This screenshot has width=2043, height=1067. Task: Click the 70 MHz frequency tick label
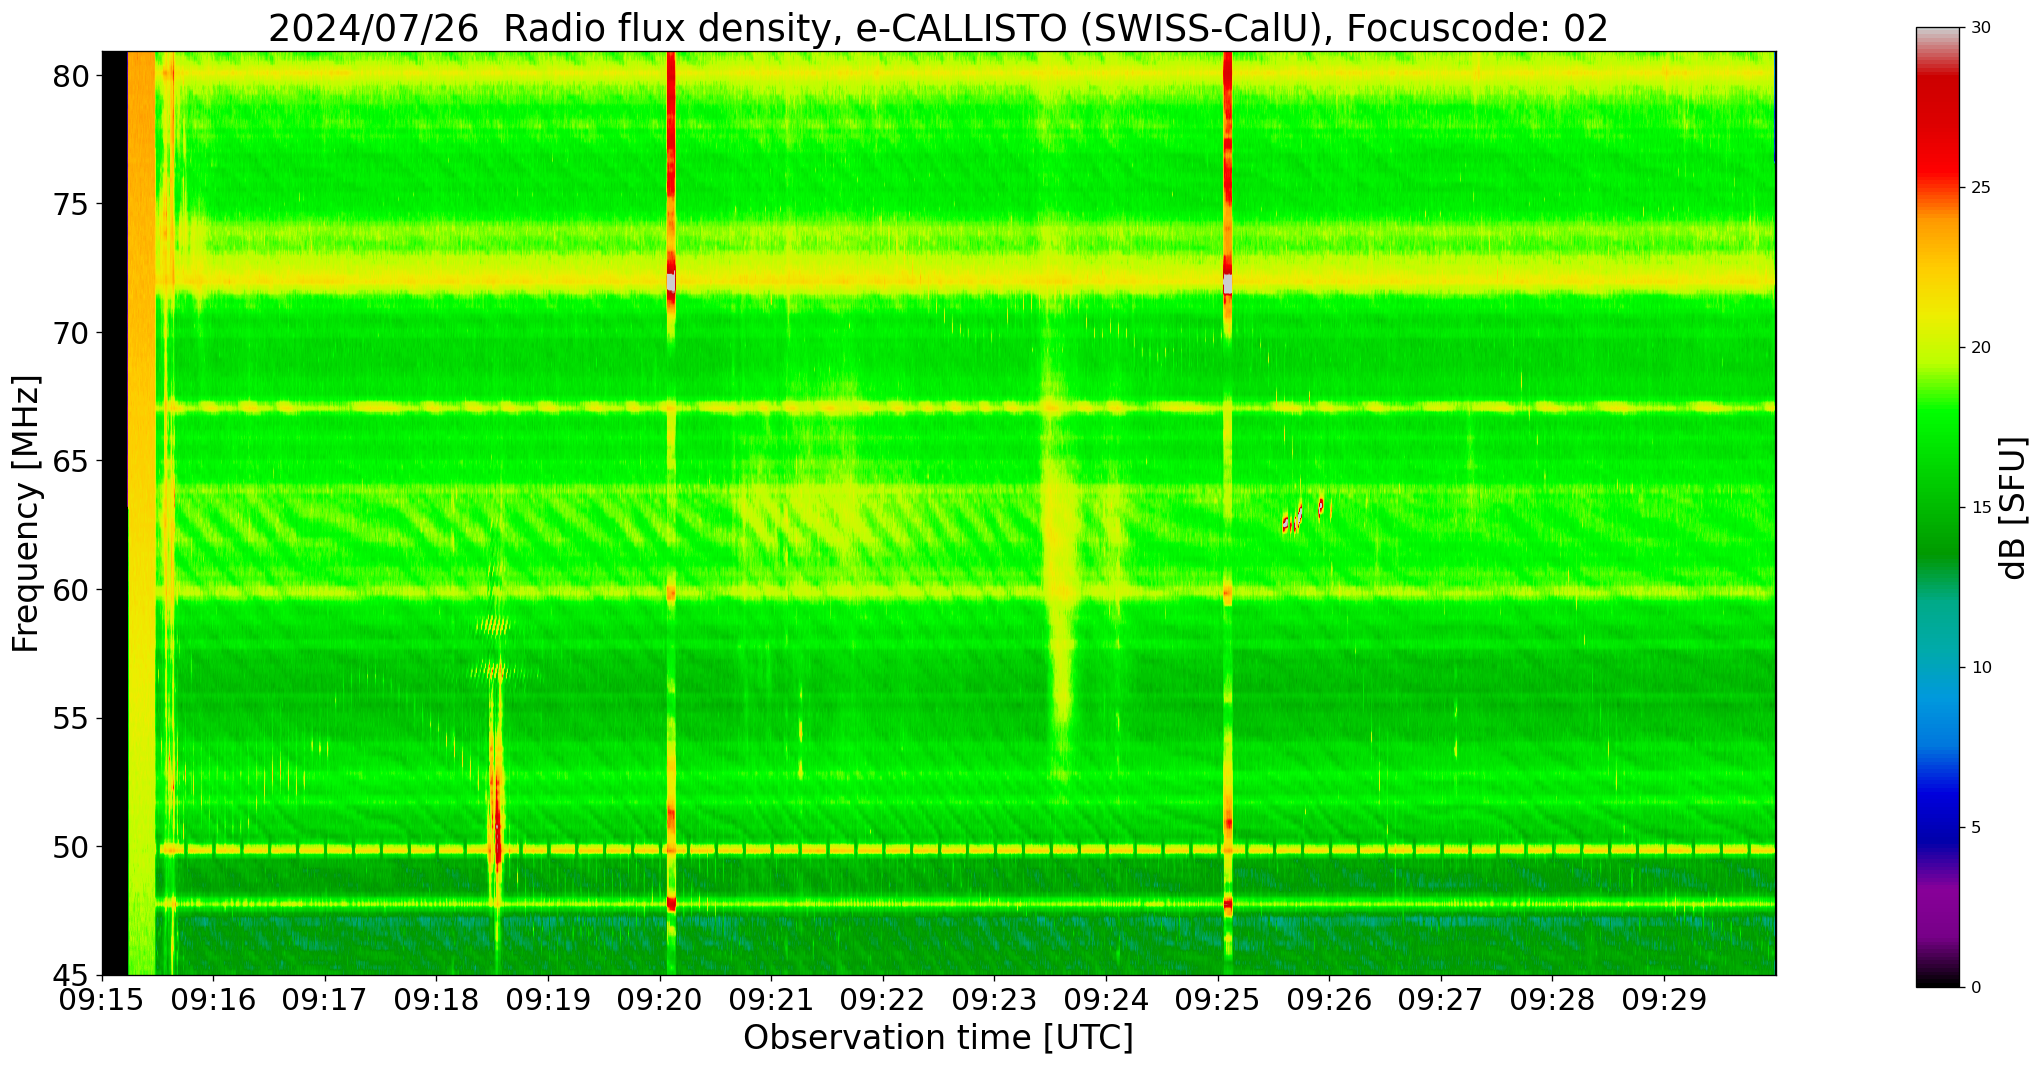(71, 332)
